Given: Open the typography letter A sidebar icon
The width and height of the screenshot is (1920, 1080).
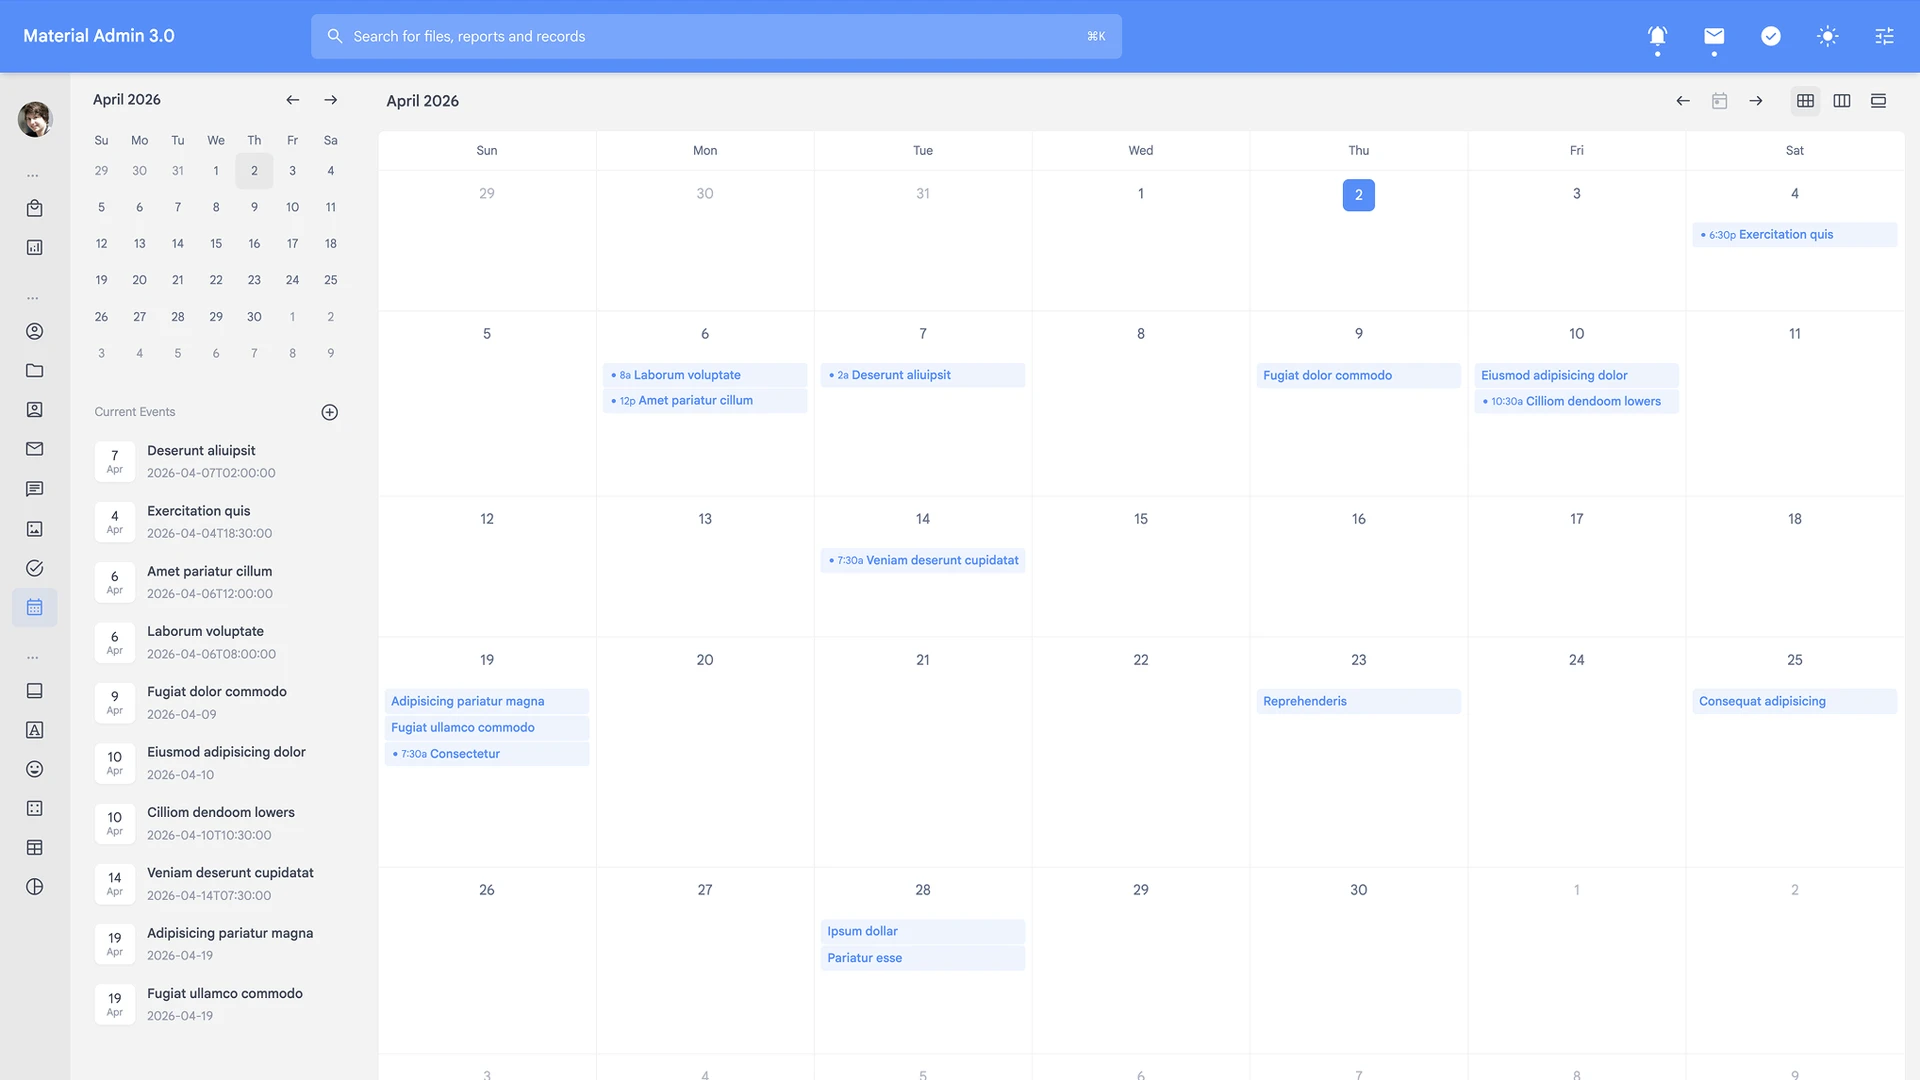Looking at the screenshot, I should click(x=35, y=730).
